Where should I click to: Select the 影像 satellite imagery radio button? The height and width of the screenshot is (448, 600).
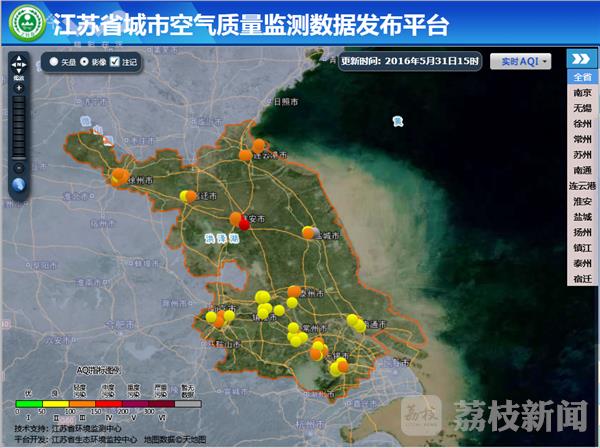[84, 62]
